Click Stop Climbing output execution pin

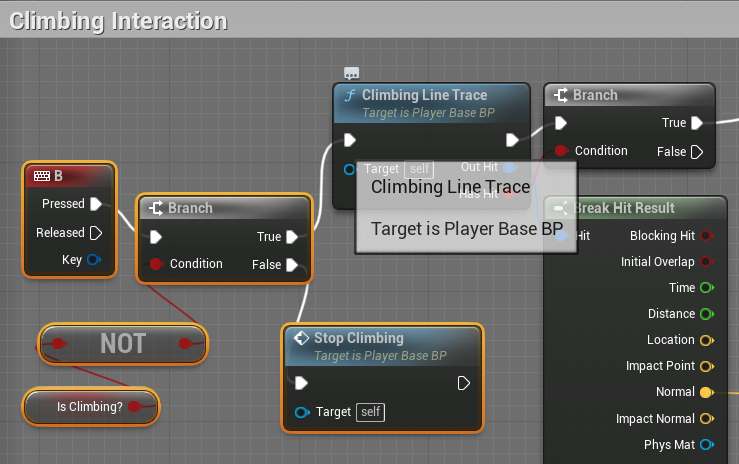click(x=464, y=383)
